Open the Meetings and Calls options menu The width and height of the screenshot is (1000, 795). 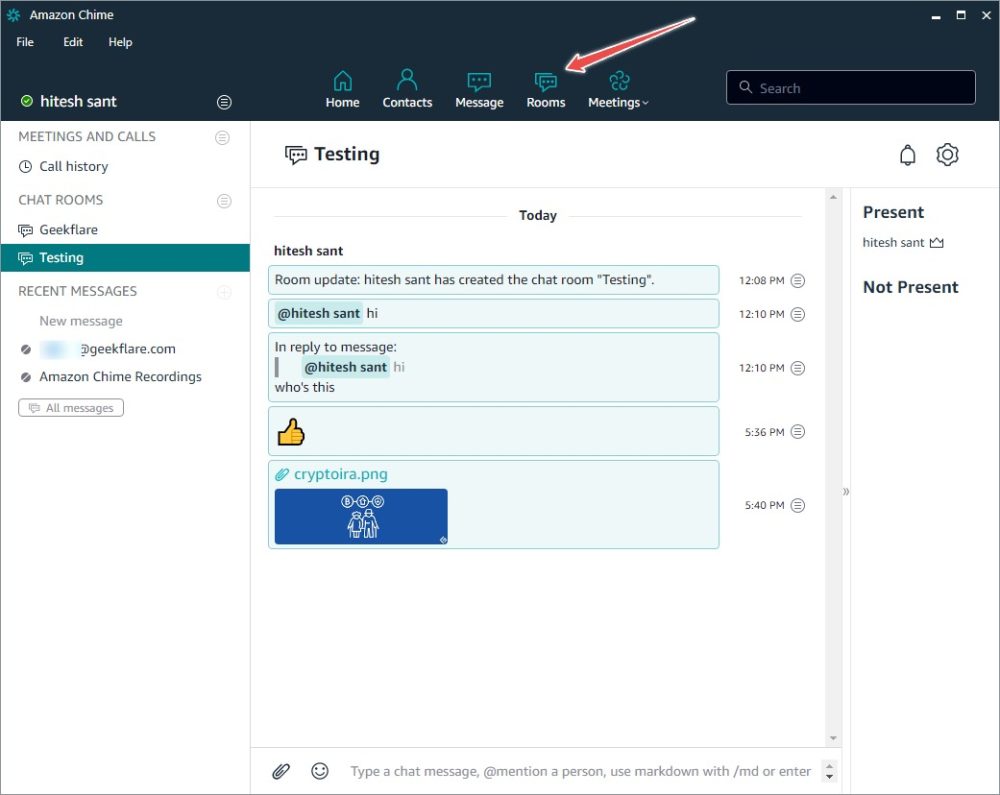pos(222,137)
